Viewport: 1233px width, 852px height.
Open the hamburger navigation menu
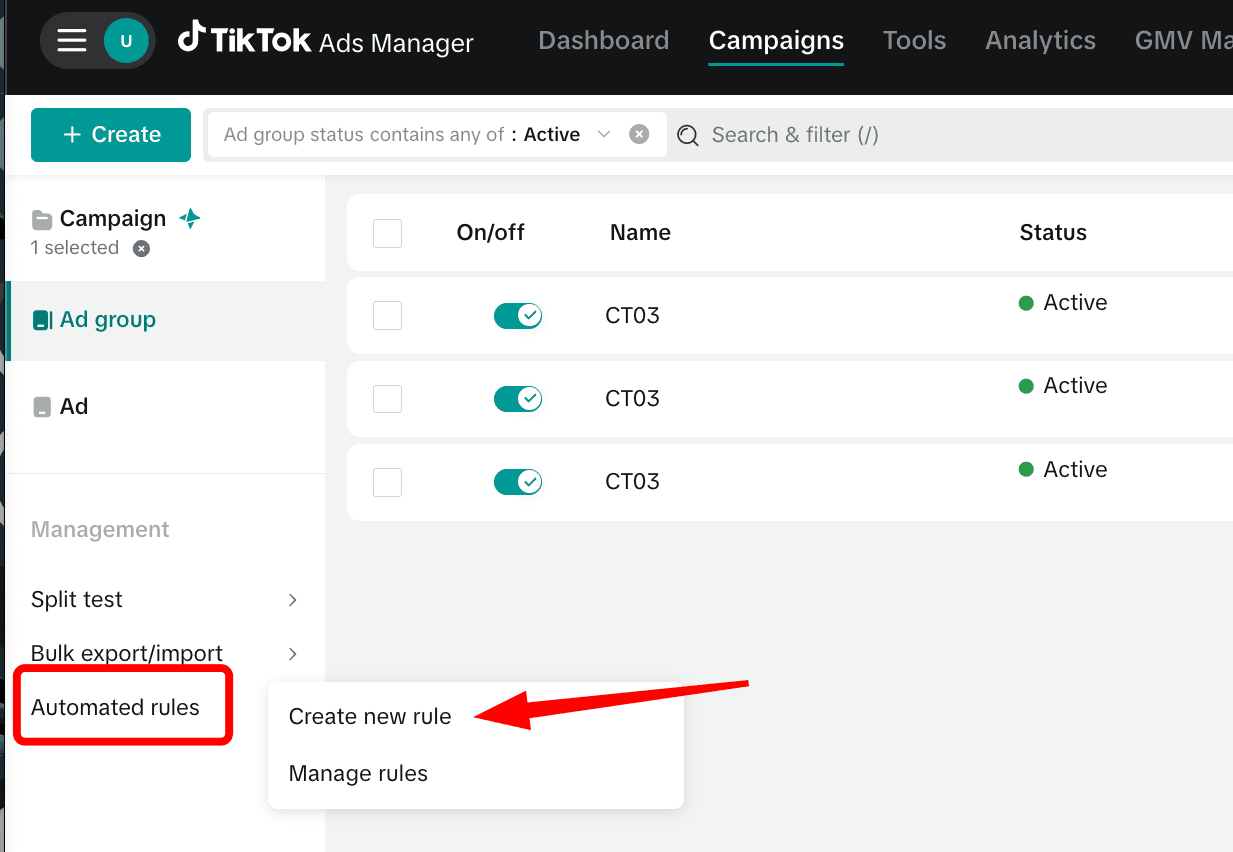(71, 40)
